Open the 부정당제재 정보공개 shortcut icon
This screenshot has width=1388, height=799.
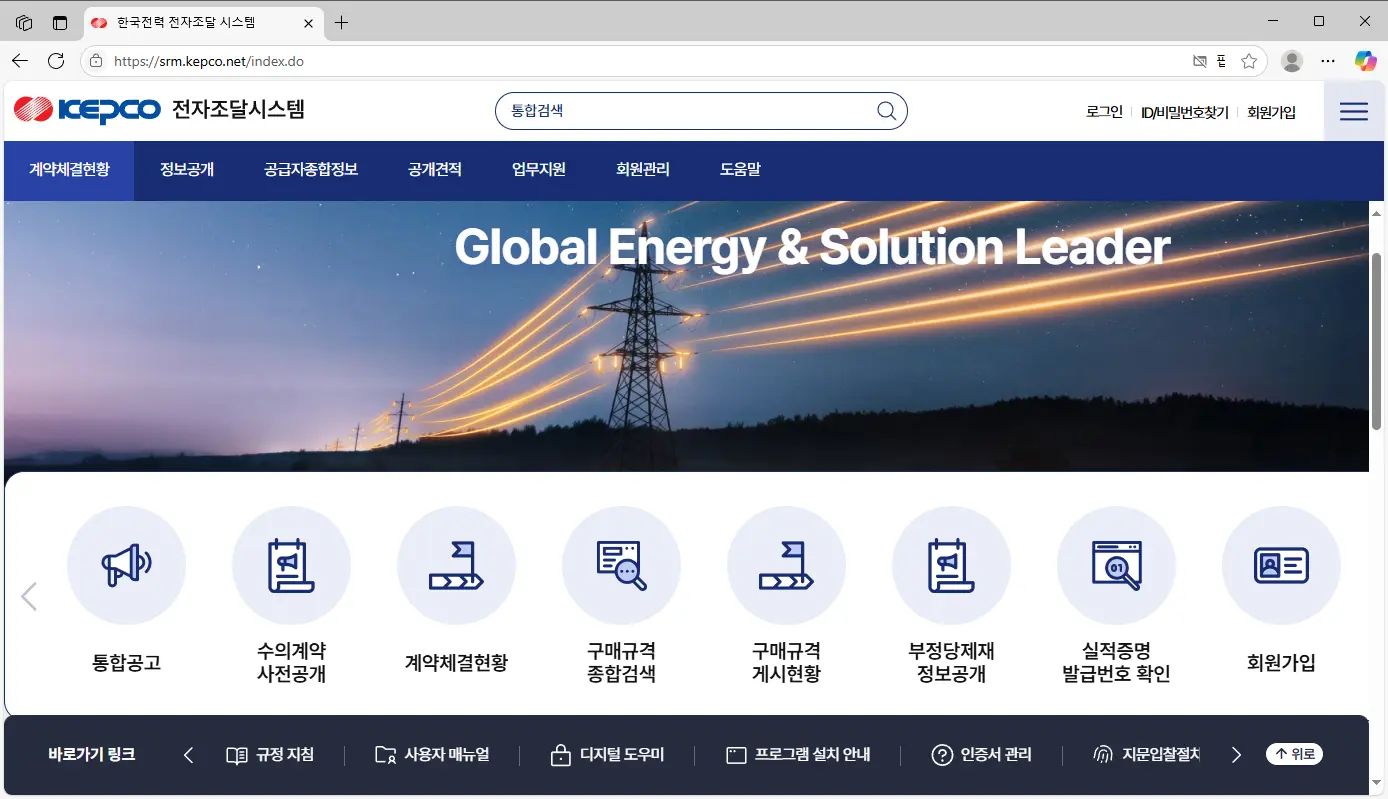pyautogui.click(x=952, y=564)
